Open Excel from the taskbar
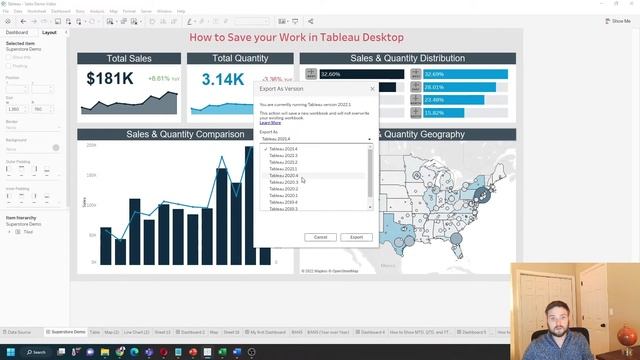Viewport: 640px width, 360px height. click(x=222, y=352)
